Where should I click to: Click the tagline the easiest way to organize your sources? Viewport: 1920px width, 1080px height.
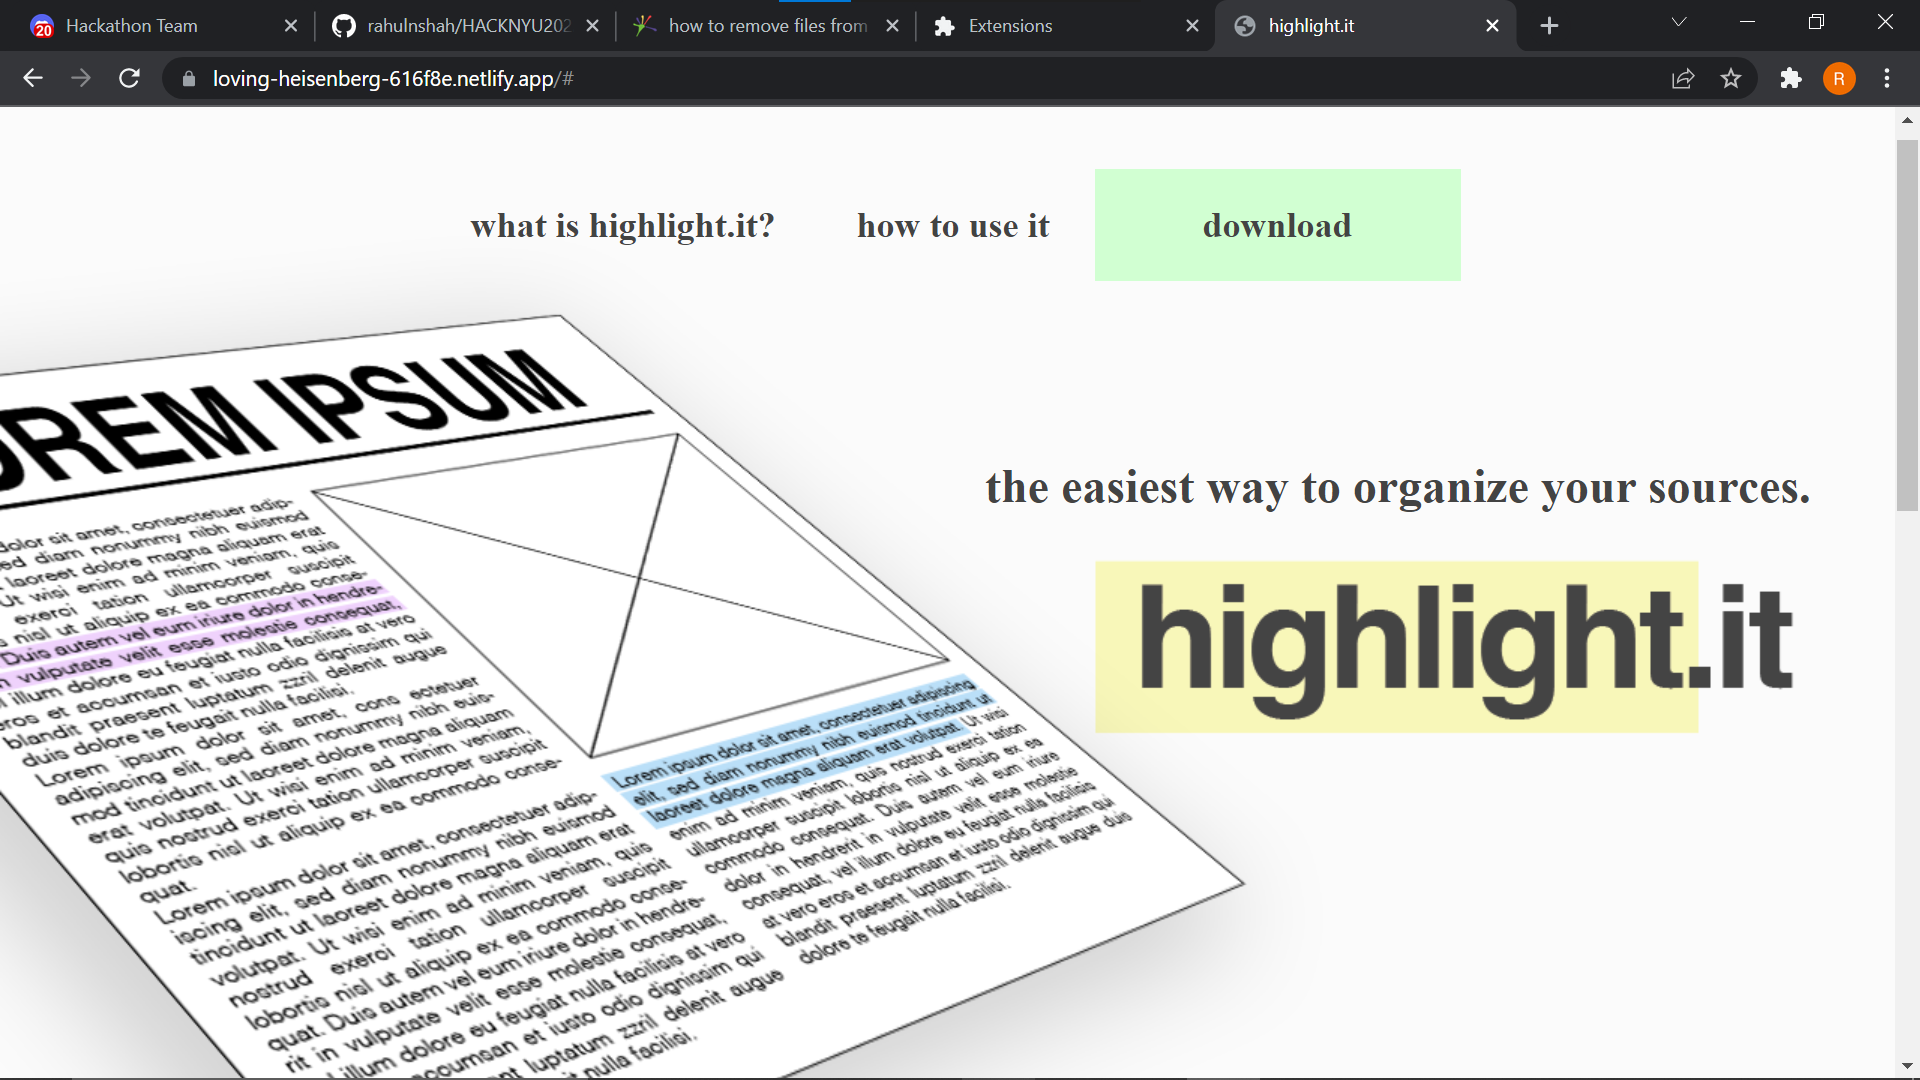coord(1398,489)
